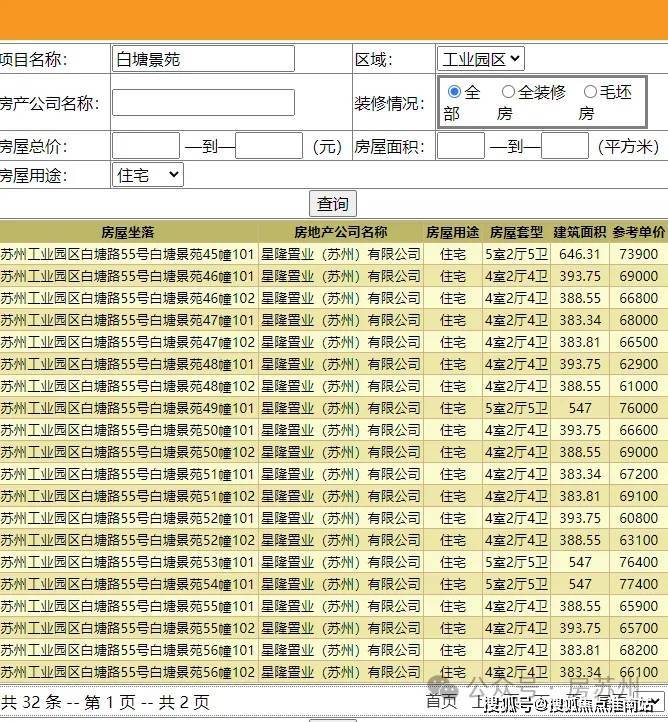Open the 区域 dropdown showing 工业园区
Image resolution: width=668 pixels, height=722 pixels.
[x=481, y=59]
